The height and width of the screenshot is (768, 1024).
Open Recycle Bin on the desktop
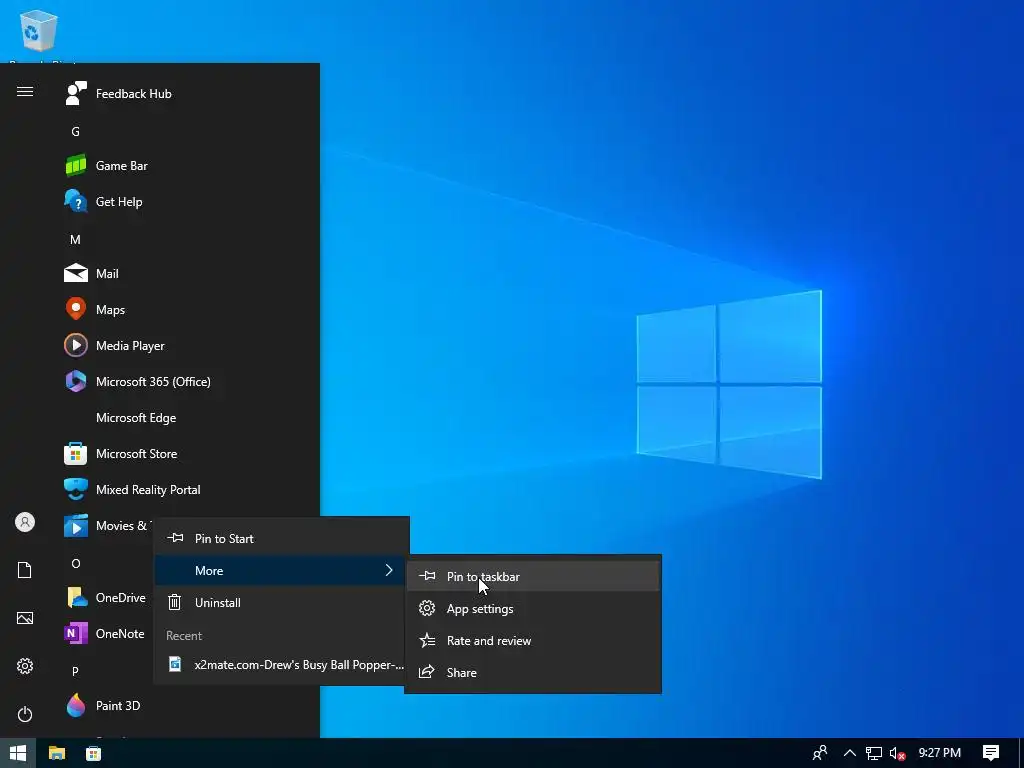(x=39, y=31)
